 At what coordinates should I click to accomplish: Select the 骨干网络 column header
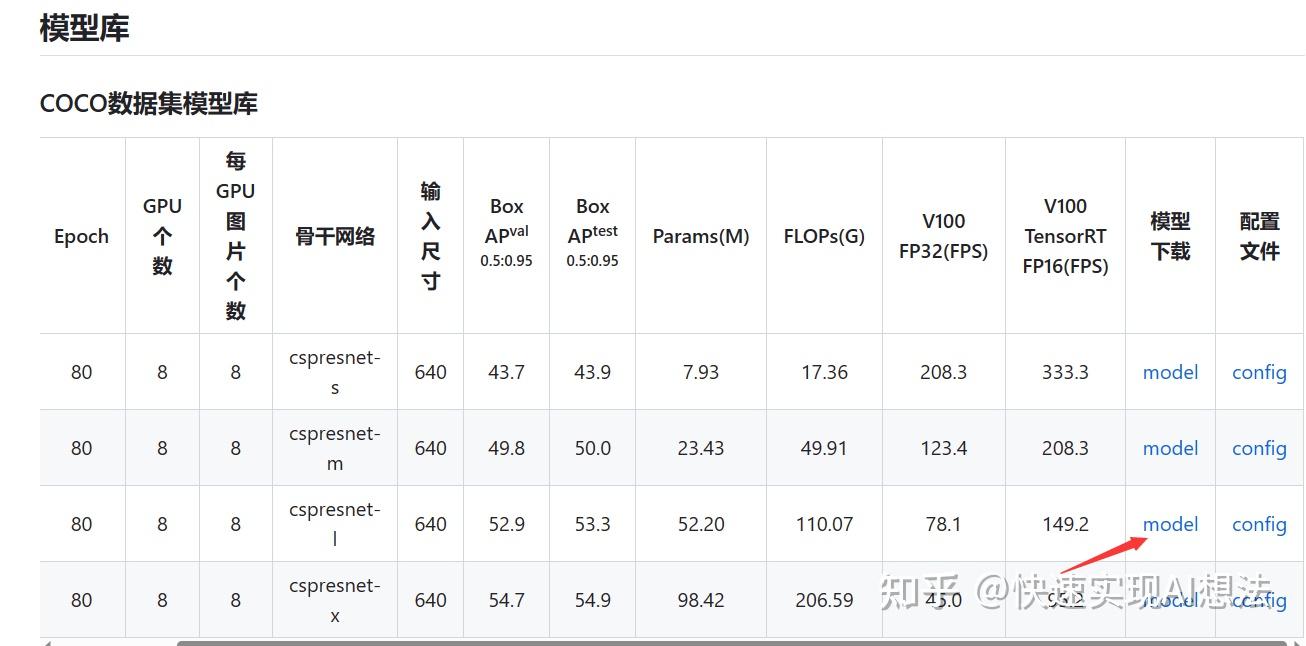pyautogui.click(x=335, y=236)
